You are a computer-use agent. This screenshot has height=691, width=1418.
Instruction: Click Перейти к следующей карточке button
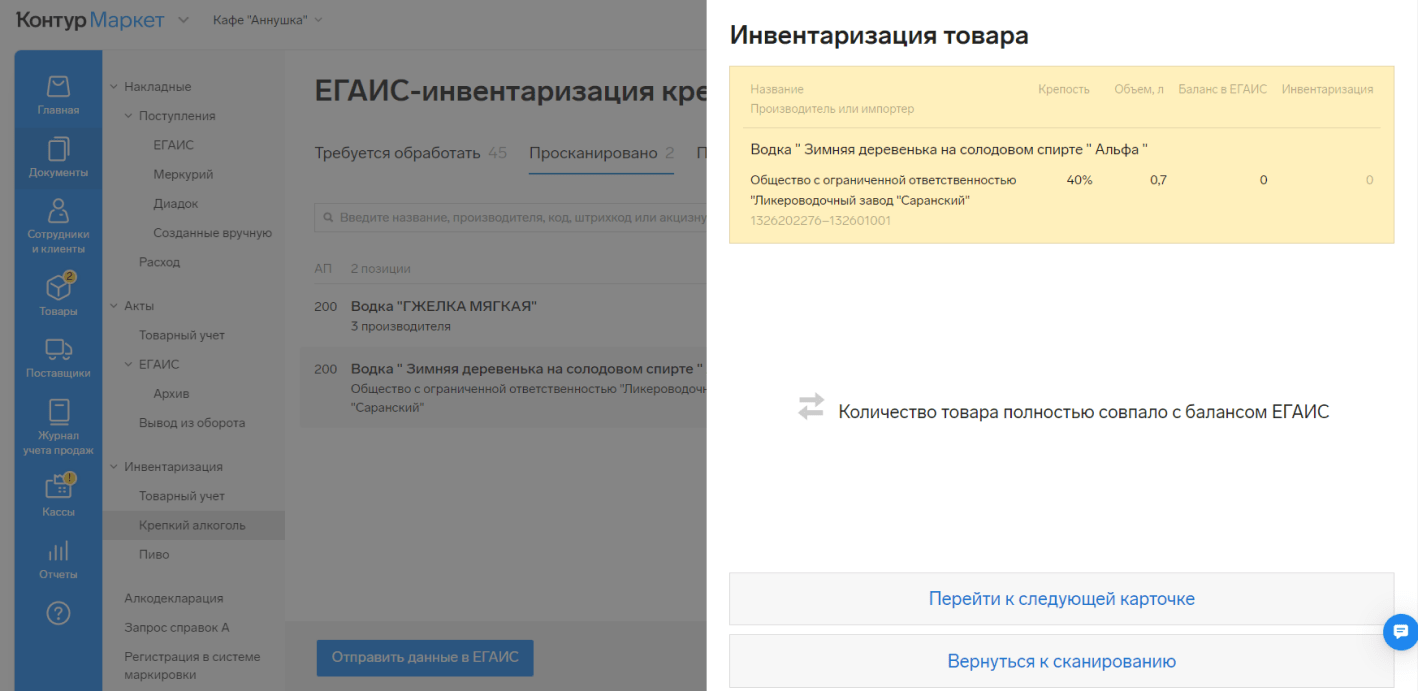point(1061,599)
